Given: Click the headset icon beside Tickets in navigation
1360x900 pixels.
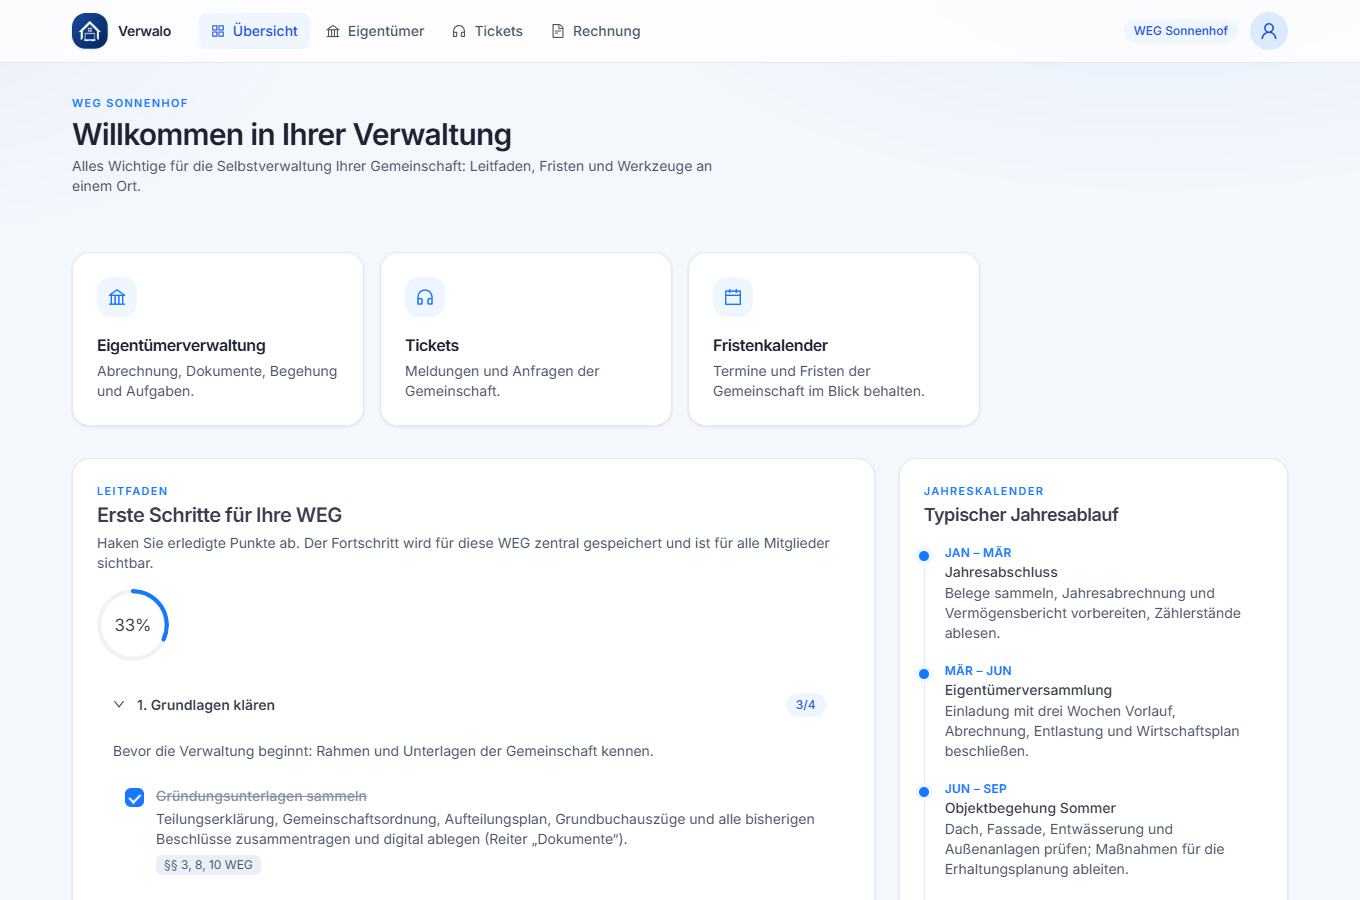Looking at the screenshot, I should pos(459,31).
